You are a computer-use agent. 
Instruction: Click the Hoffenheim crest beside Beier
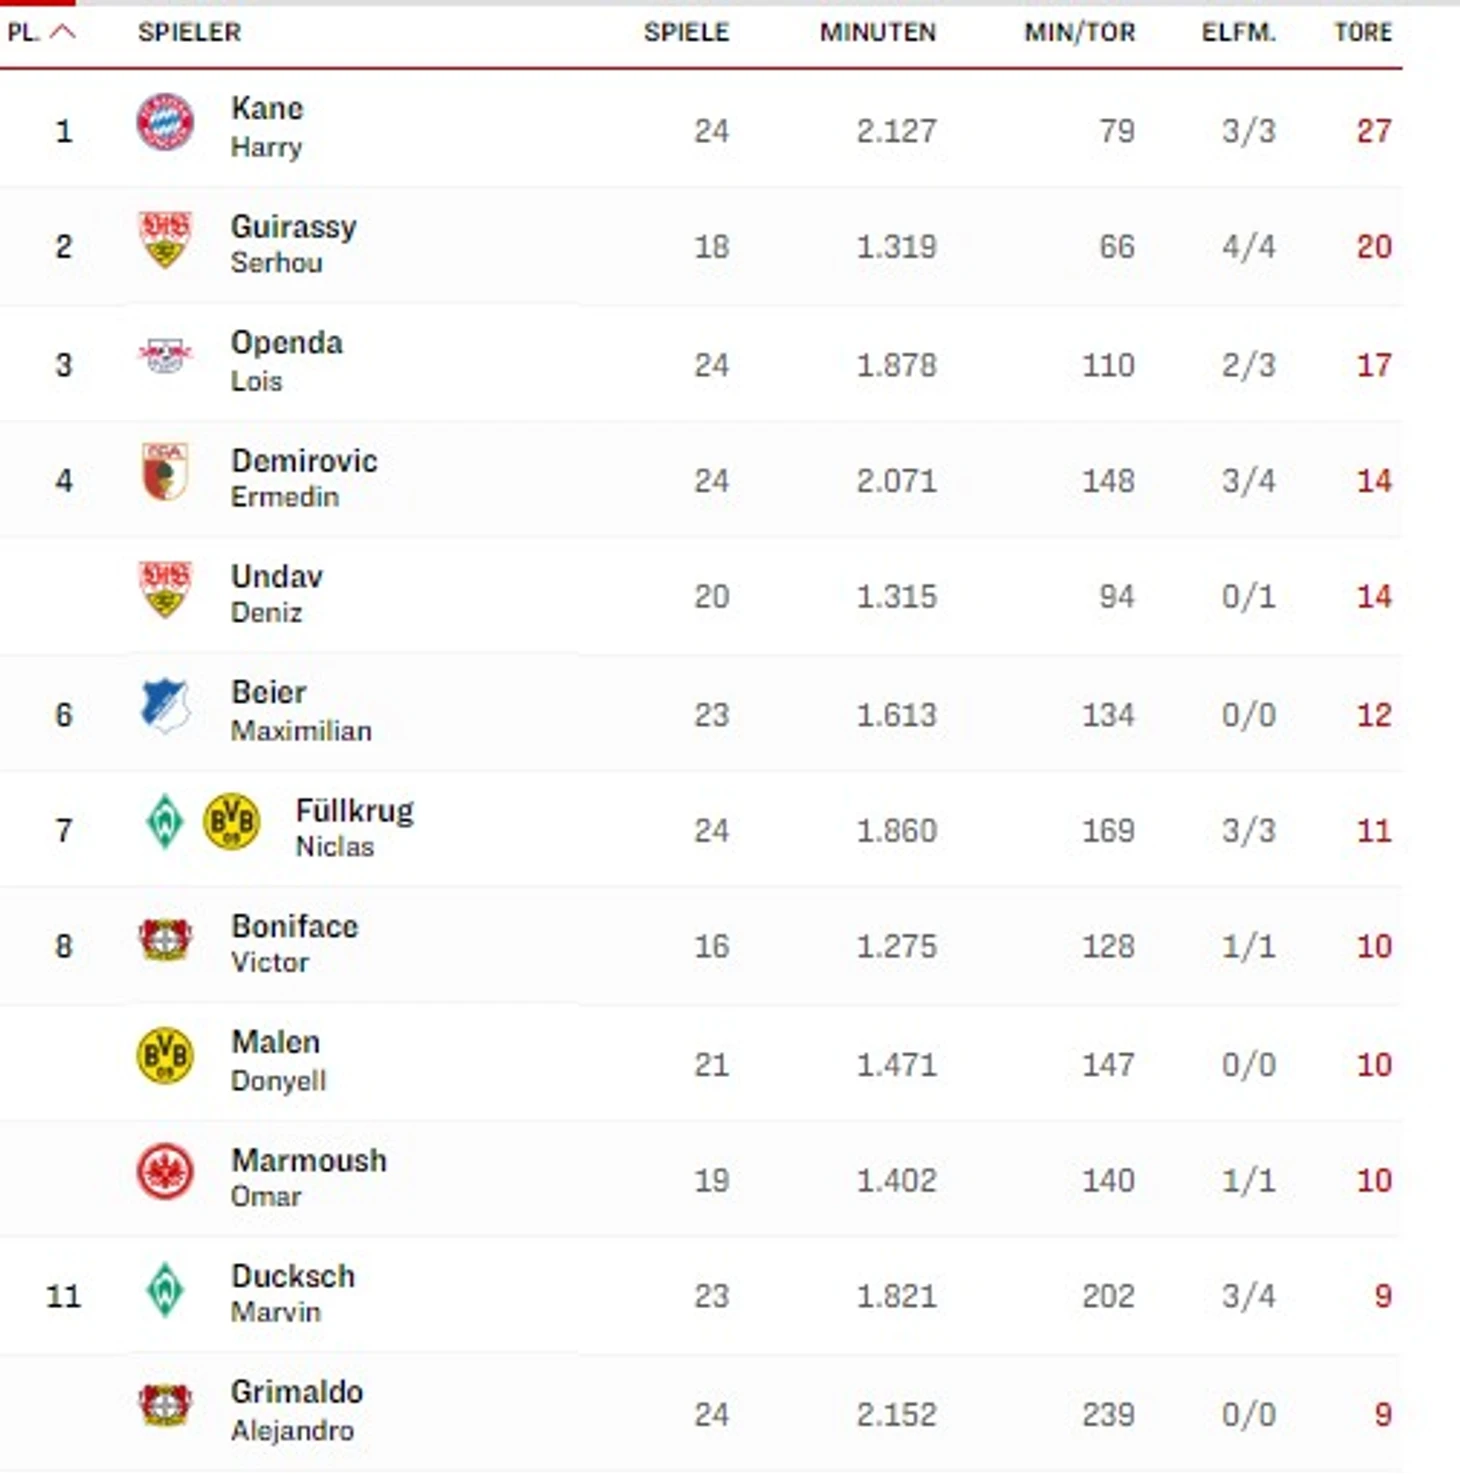(x=165, y=704)
